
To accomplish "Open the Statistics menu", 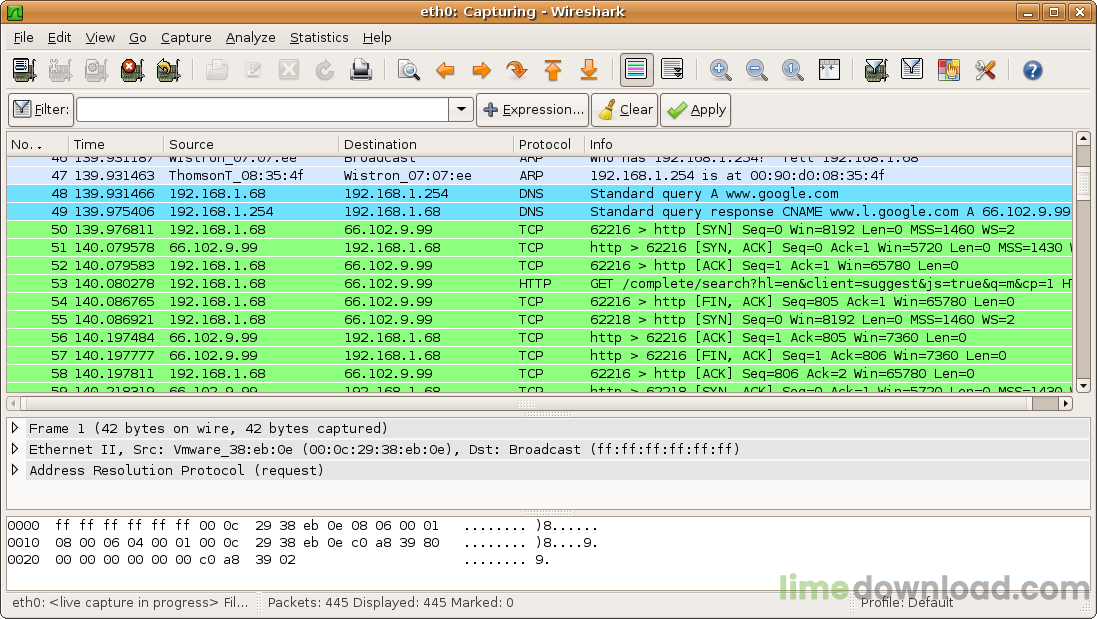I will (x=318, y=37).
